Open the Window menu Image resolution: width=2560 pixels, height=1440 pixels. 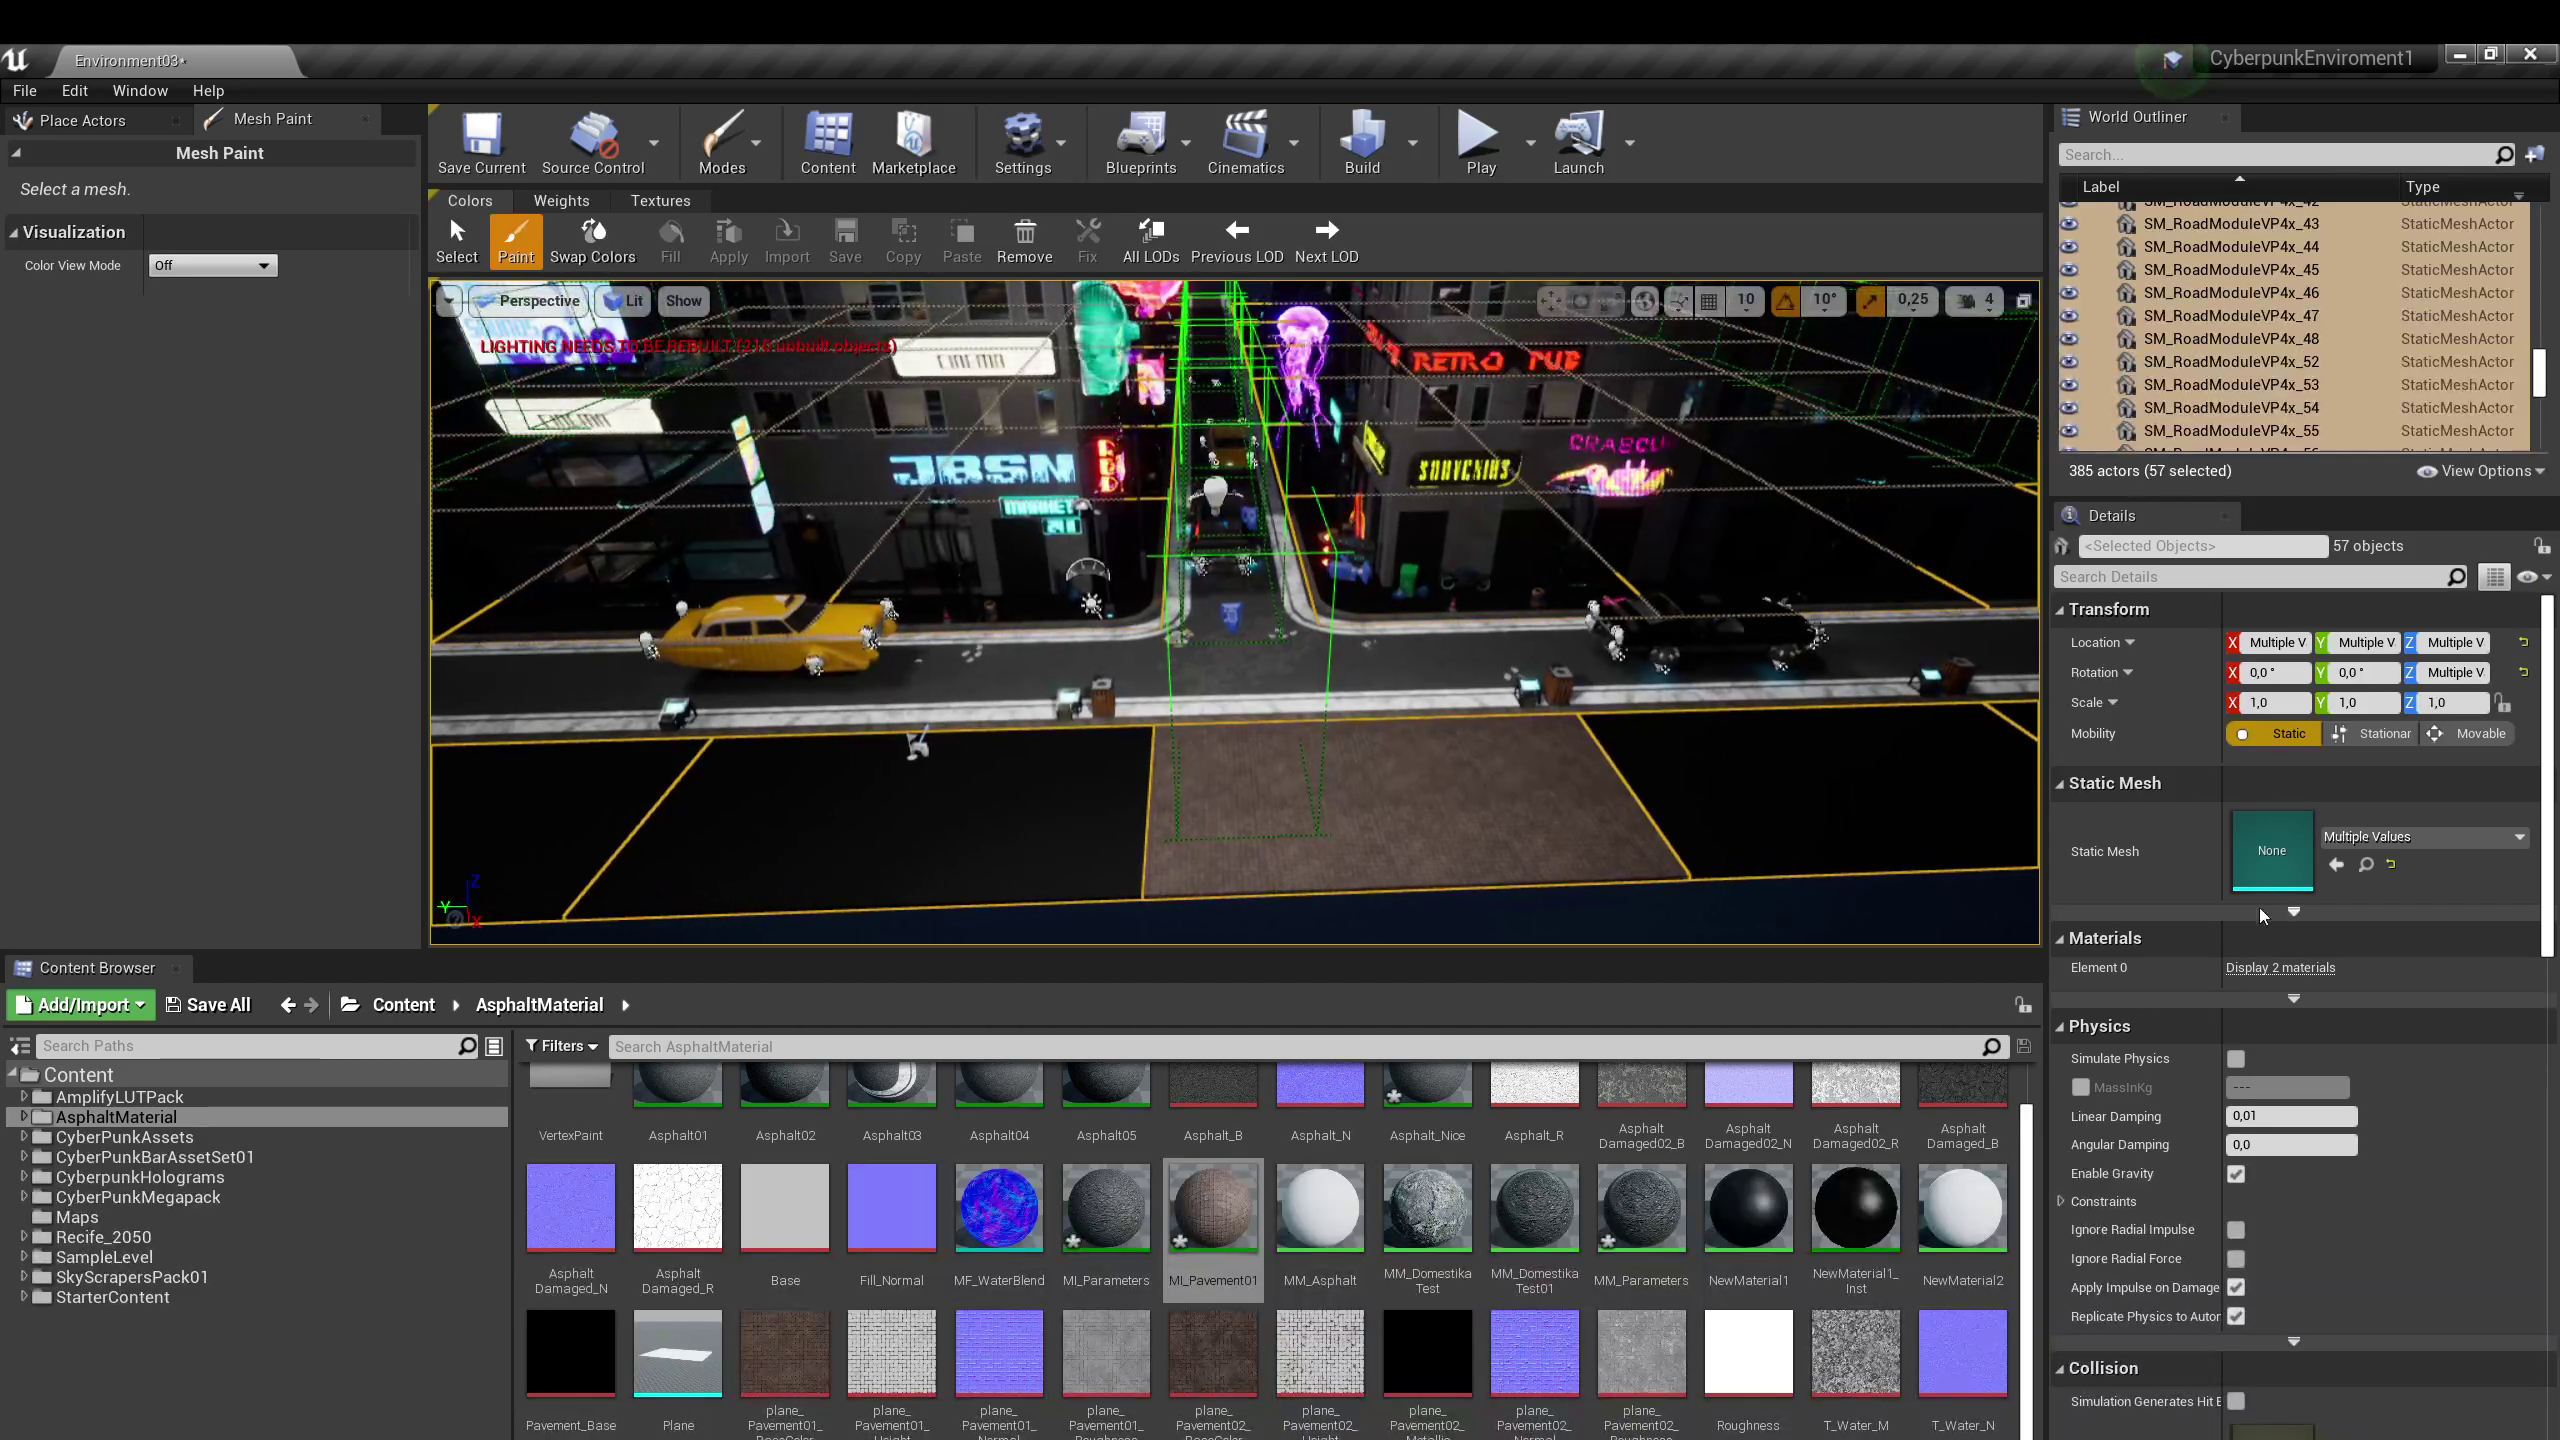point(139,90)
